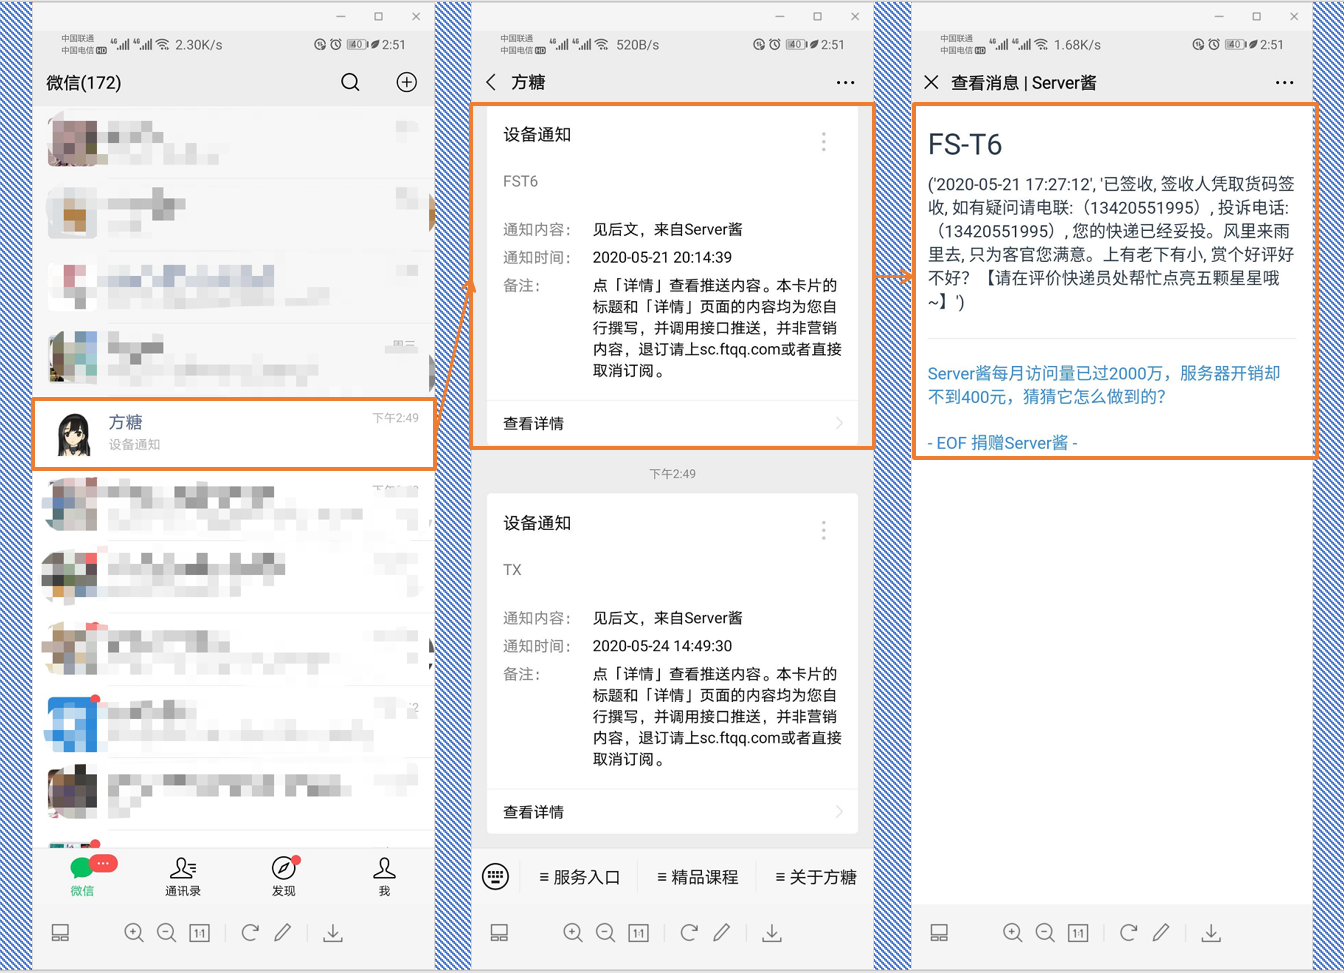1344x973 pixels.
Task: Tap the plus add icon in WeChat
Action: [406, 82]
